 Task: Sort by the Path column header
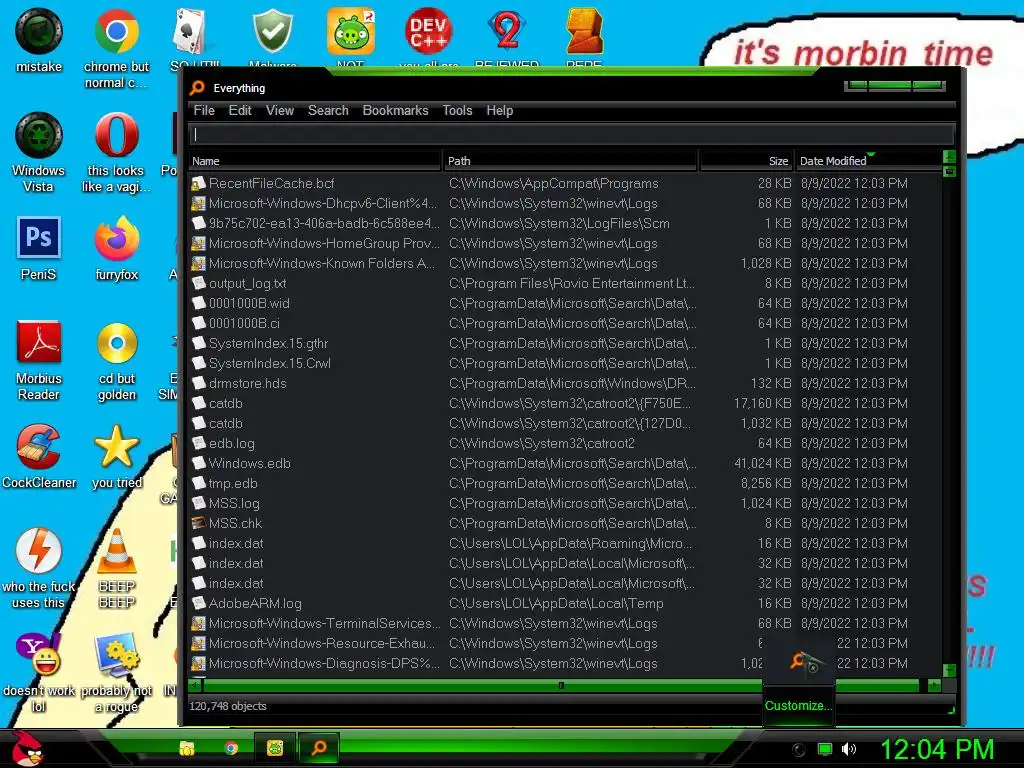(x=570, y=161)
